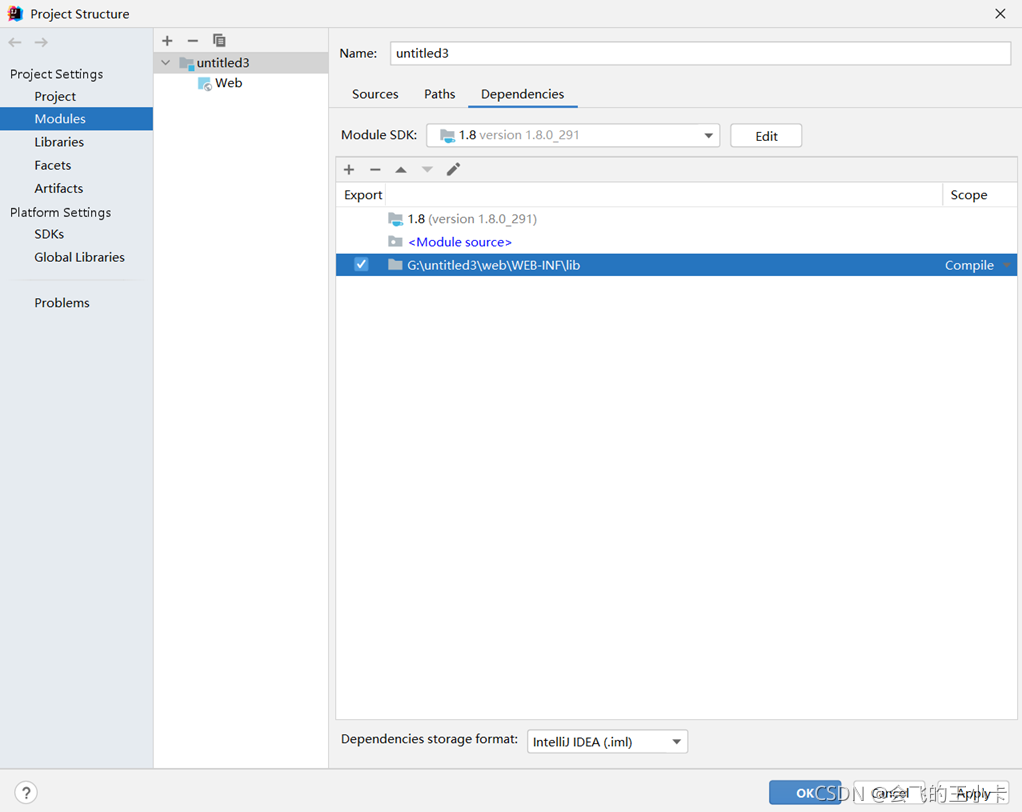Screen dimensions: 1022x812
Task: Click the WEB-INF\lib folder icon
Action: pyautogui.click(x=395, y=265)
